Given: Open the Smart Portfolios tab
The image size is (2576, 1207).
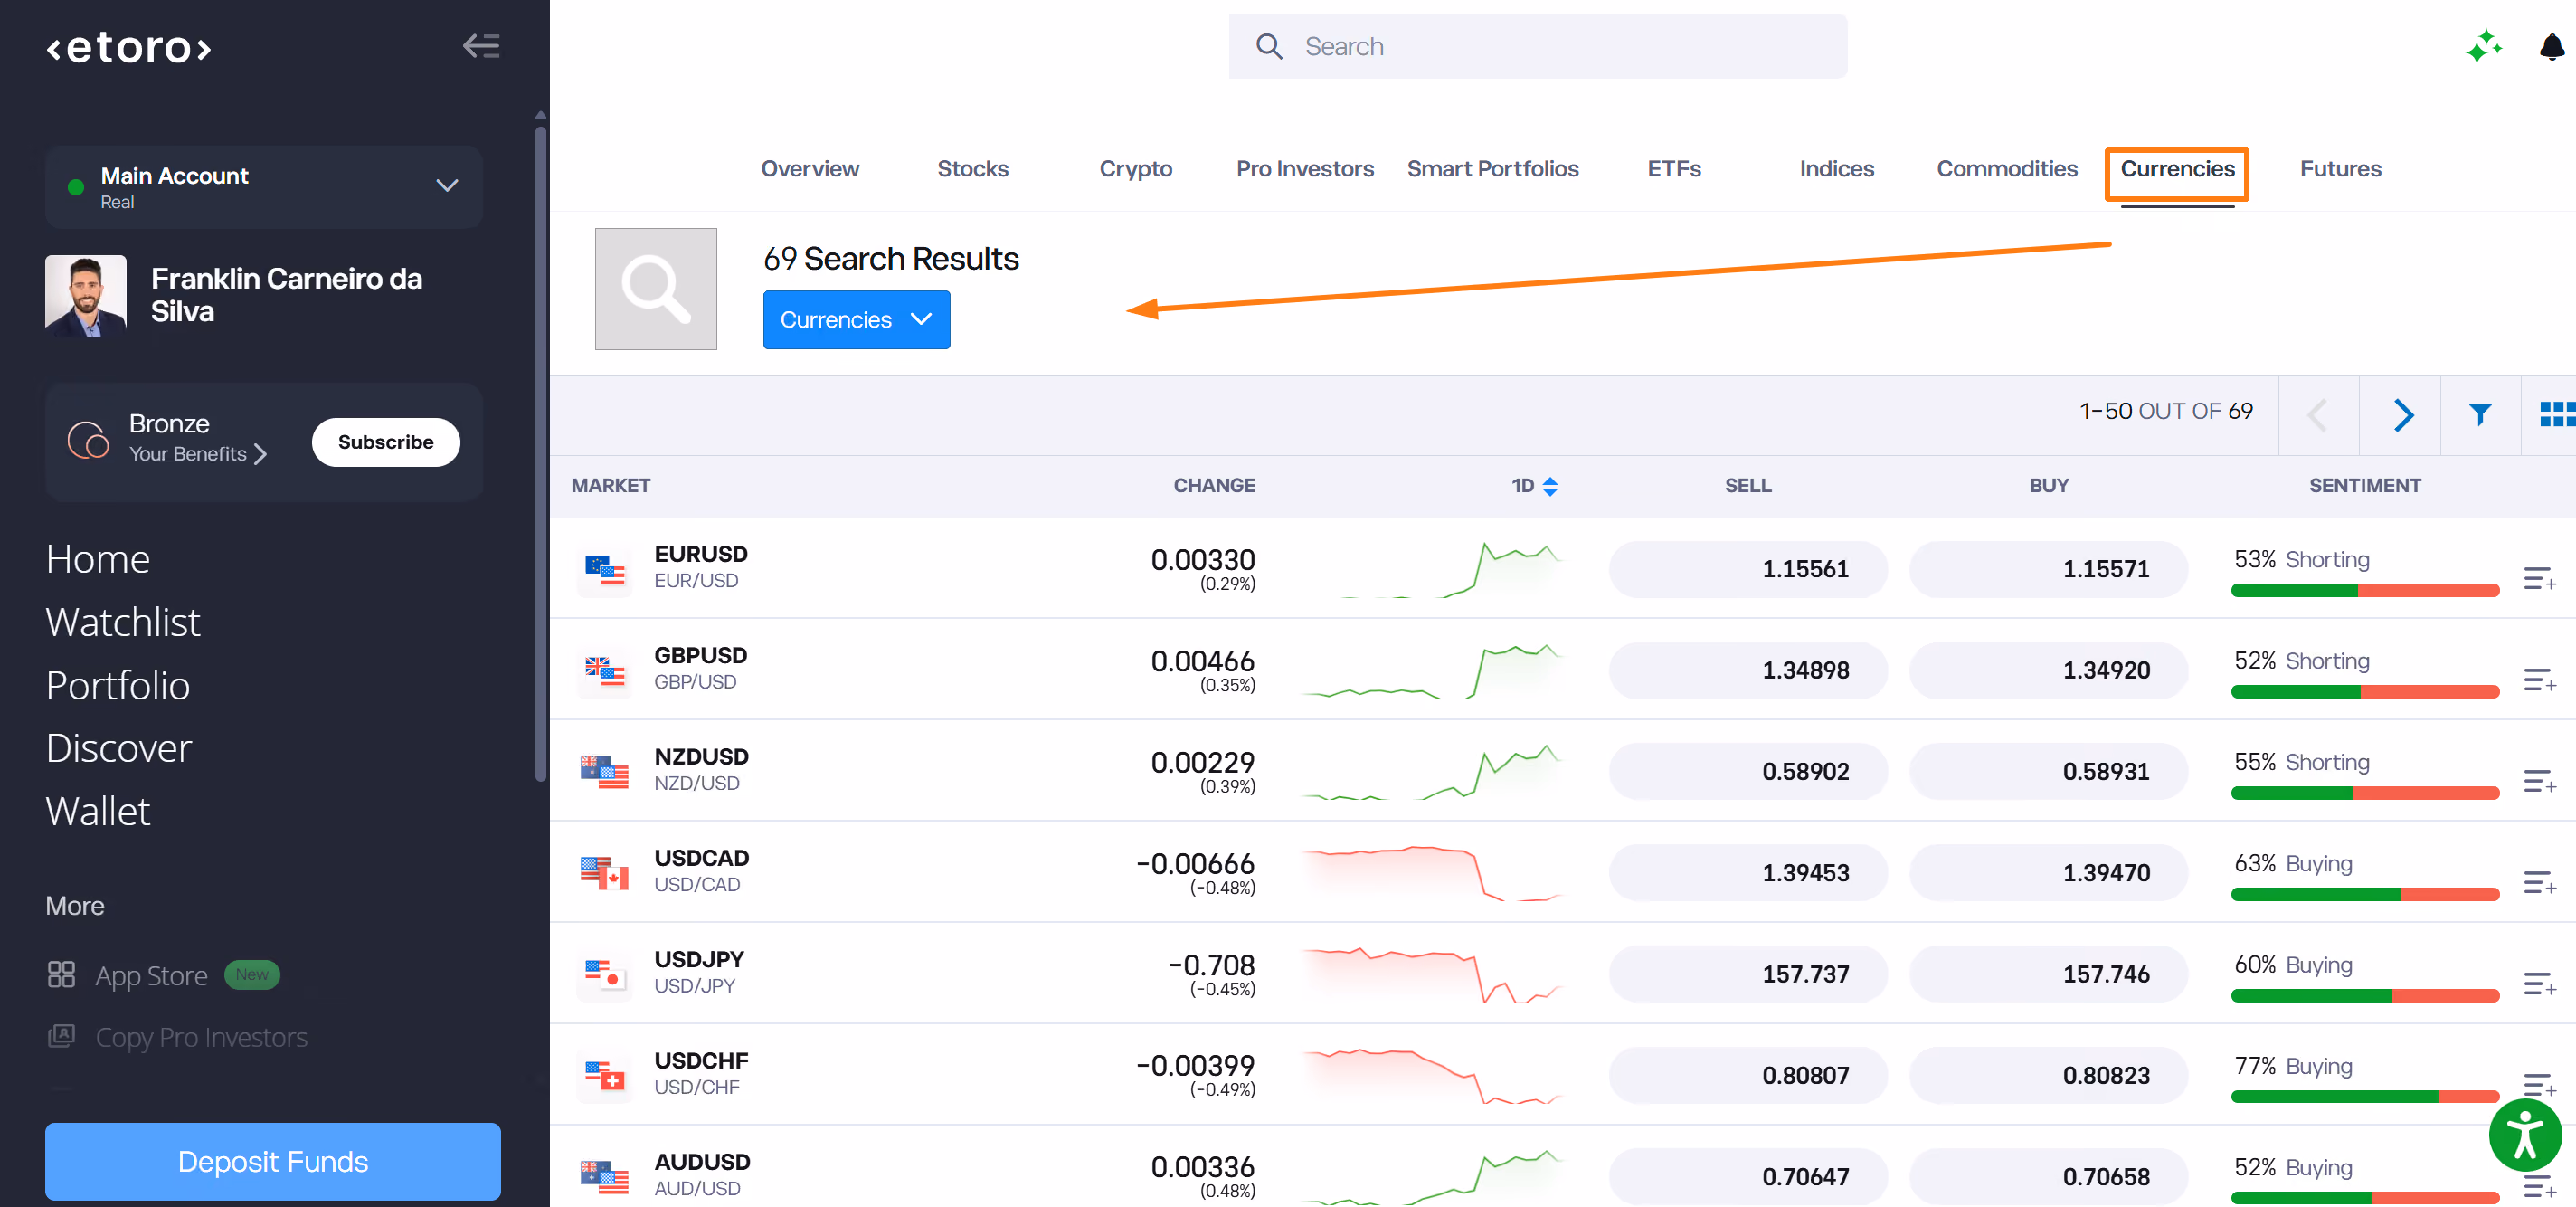Looking at the screenshot, I should 1492,169.
